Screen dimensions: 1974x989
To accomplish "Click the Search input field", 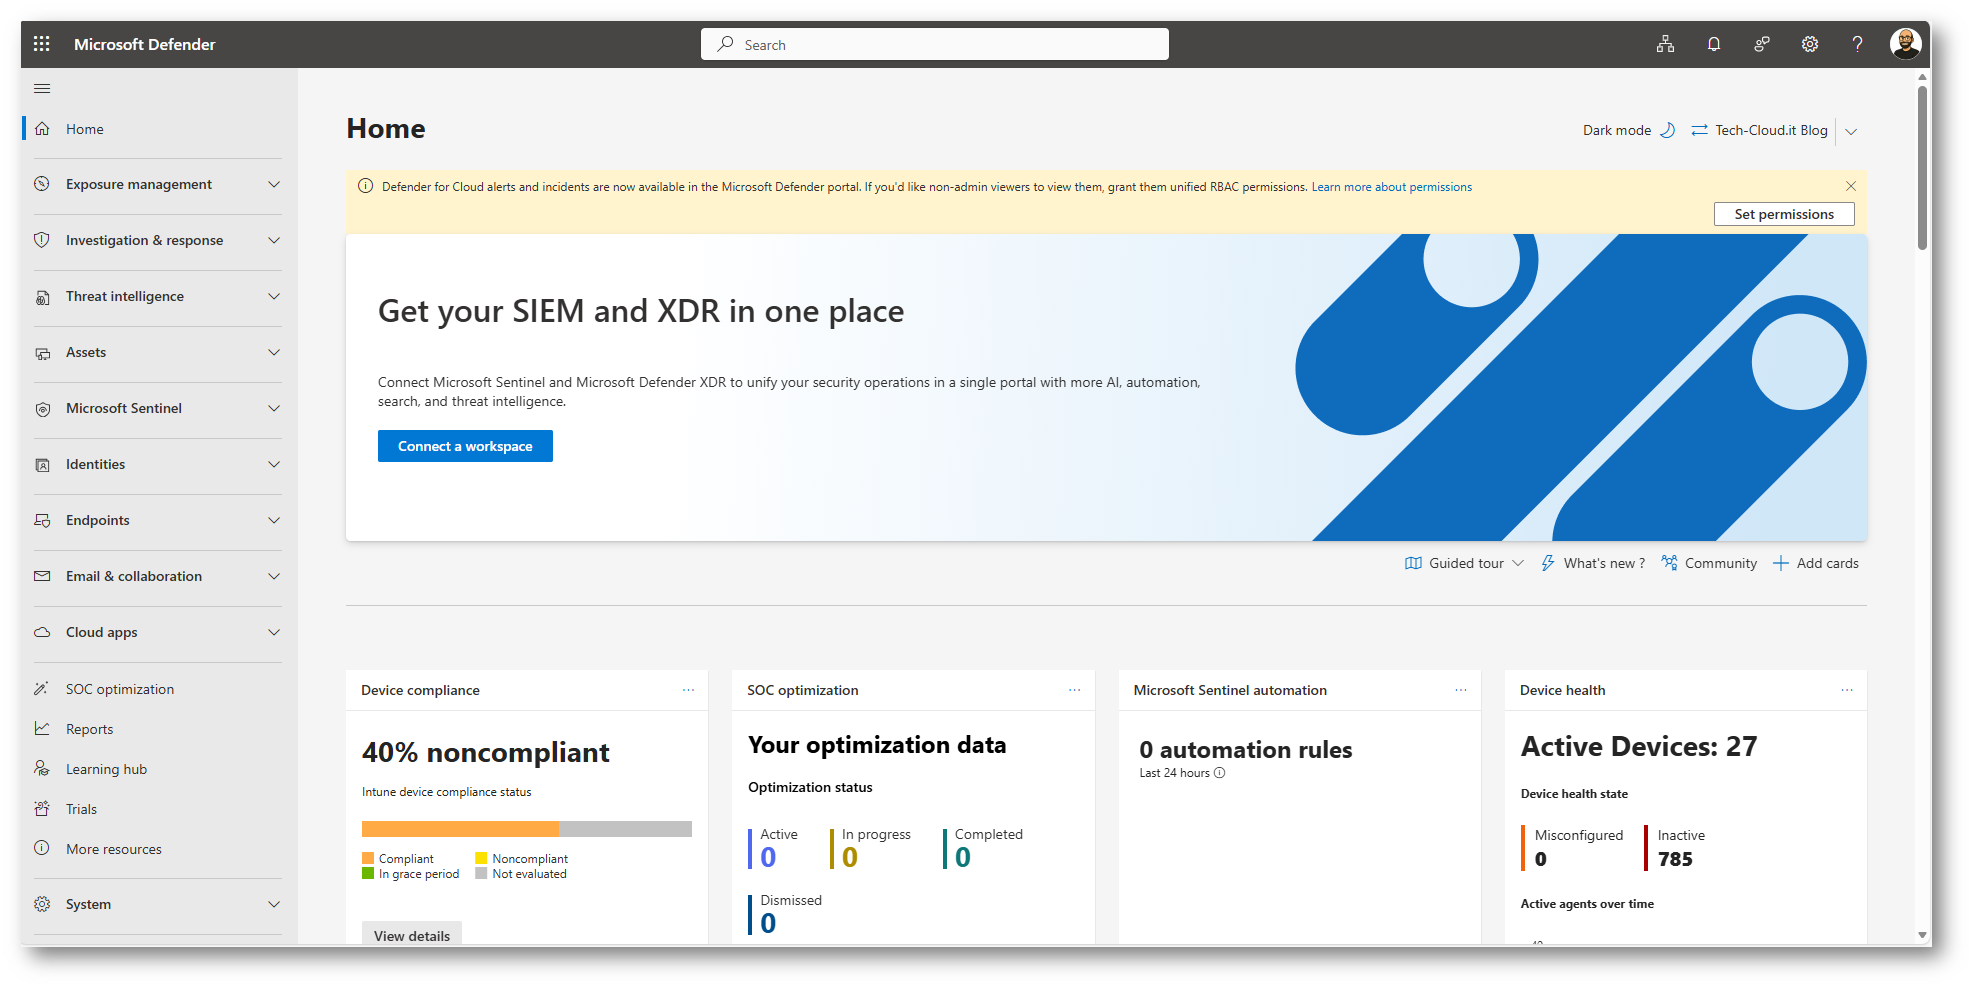I will coord(935,45).
